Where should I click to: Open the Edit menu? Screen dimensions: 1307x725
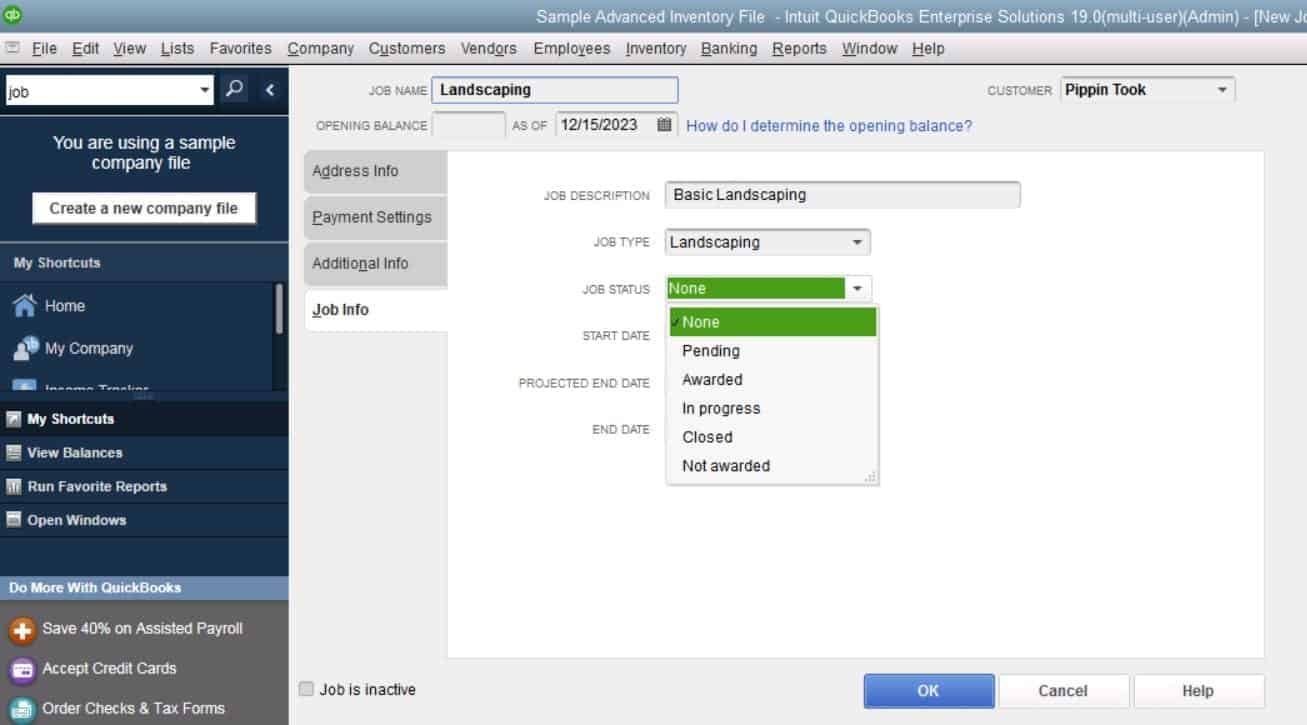pyautogui.click(x=85, y=48)
